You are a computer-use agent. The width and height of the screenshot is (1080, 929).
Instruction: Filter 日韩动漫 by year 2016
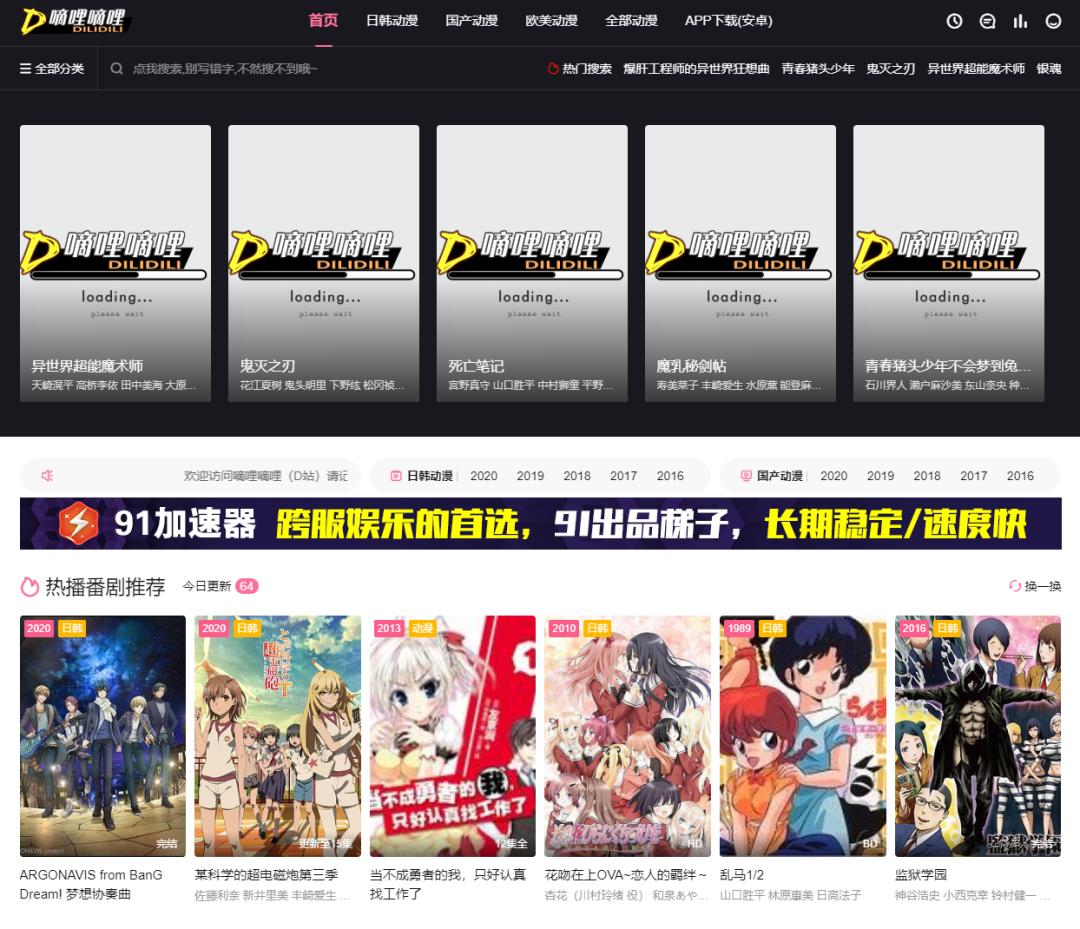point(670,476)
